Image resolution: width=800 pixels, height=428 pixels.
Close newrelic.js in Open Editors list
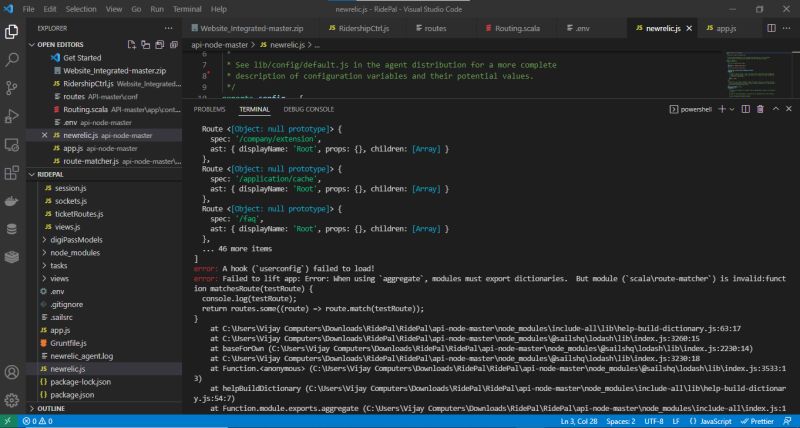coord(44,135)
